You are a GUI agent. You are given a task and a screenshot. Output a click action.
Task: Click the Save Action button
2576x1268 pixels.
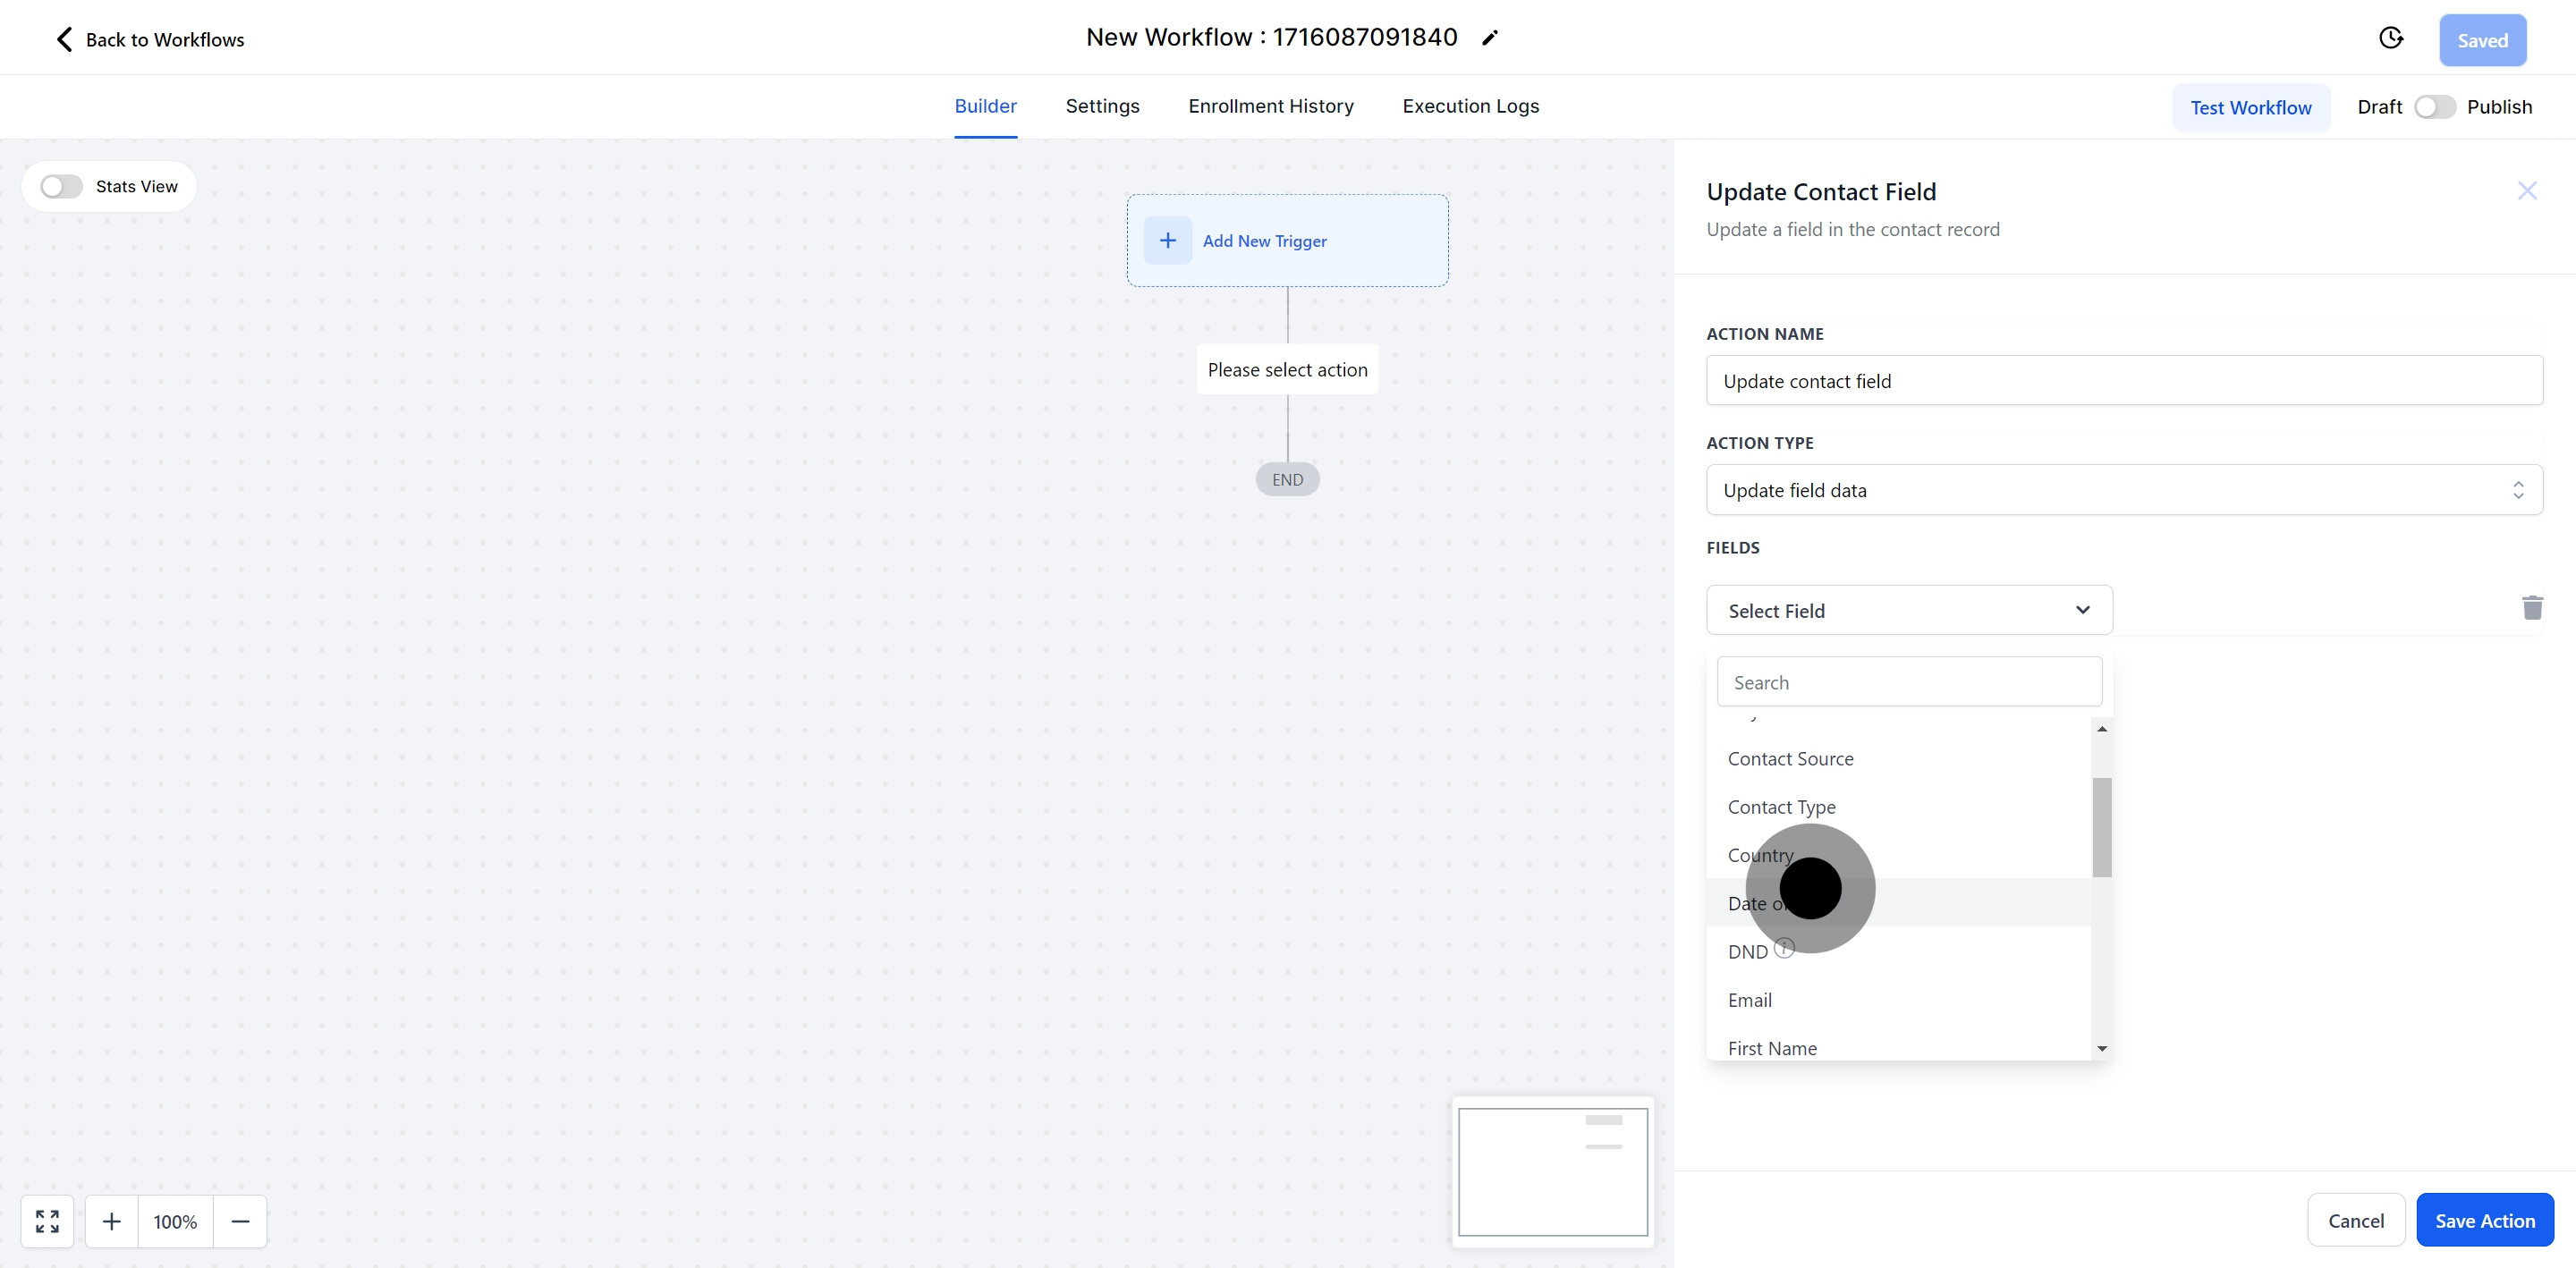point(2484,1220)
